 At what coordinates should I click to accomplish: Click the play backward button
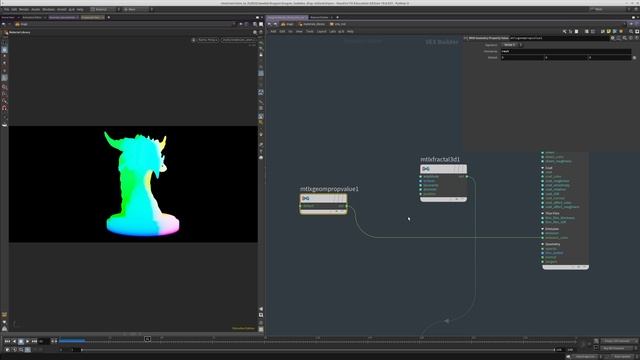pos(14,341)
